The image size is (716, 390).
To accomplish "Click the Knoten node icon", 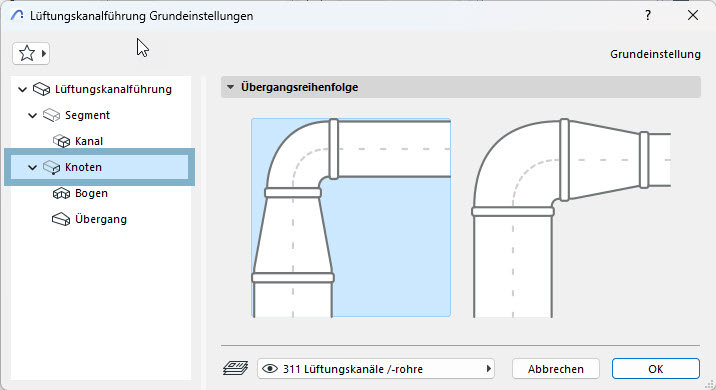I will coord(51,167).
